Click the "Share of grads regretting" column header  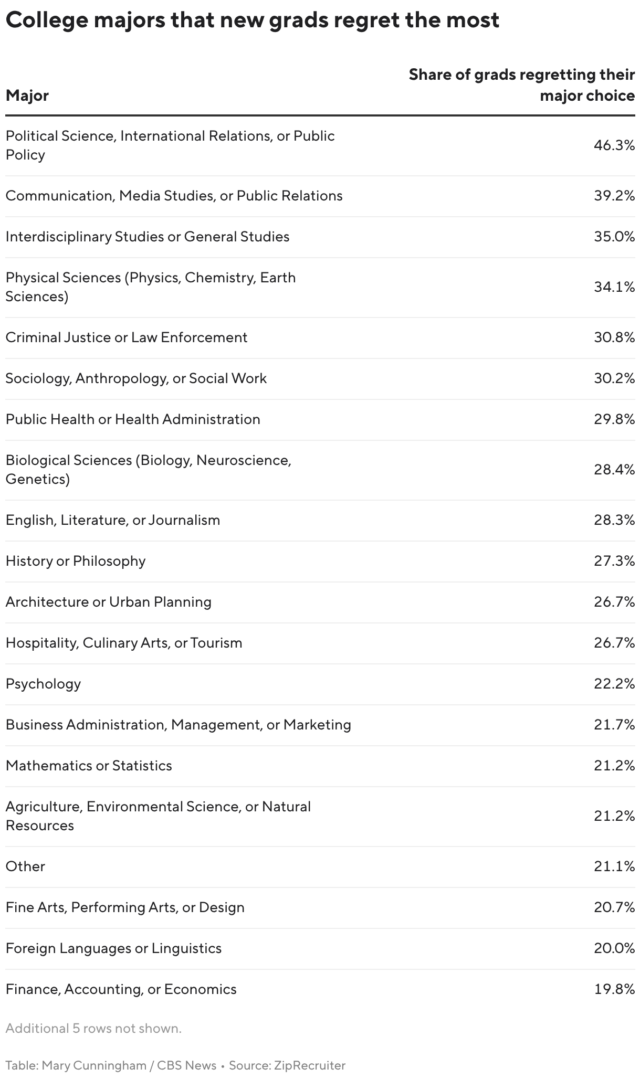click(521, 85)
